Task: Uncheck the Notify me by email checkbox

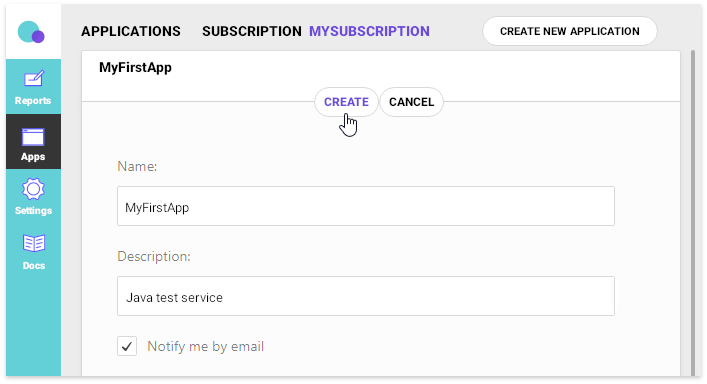Action: (127, 346)
